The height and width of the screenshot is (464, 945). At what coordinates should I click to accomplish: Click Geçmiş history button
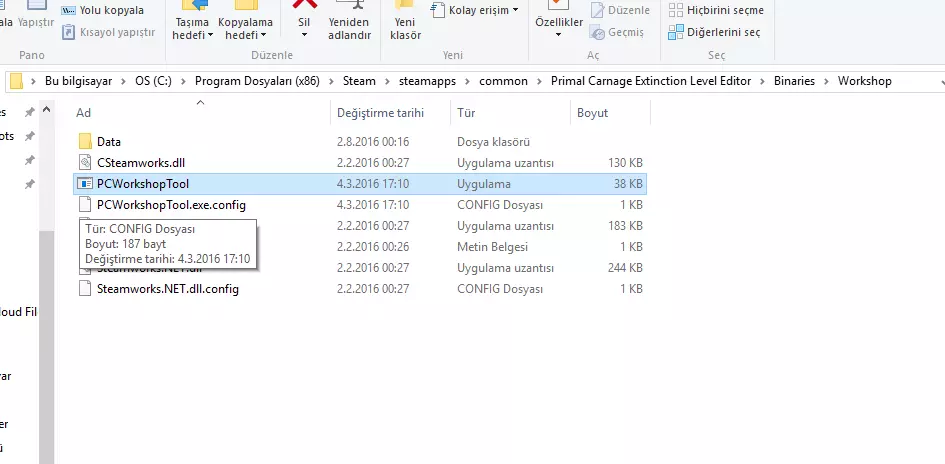(617, 32)
